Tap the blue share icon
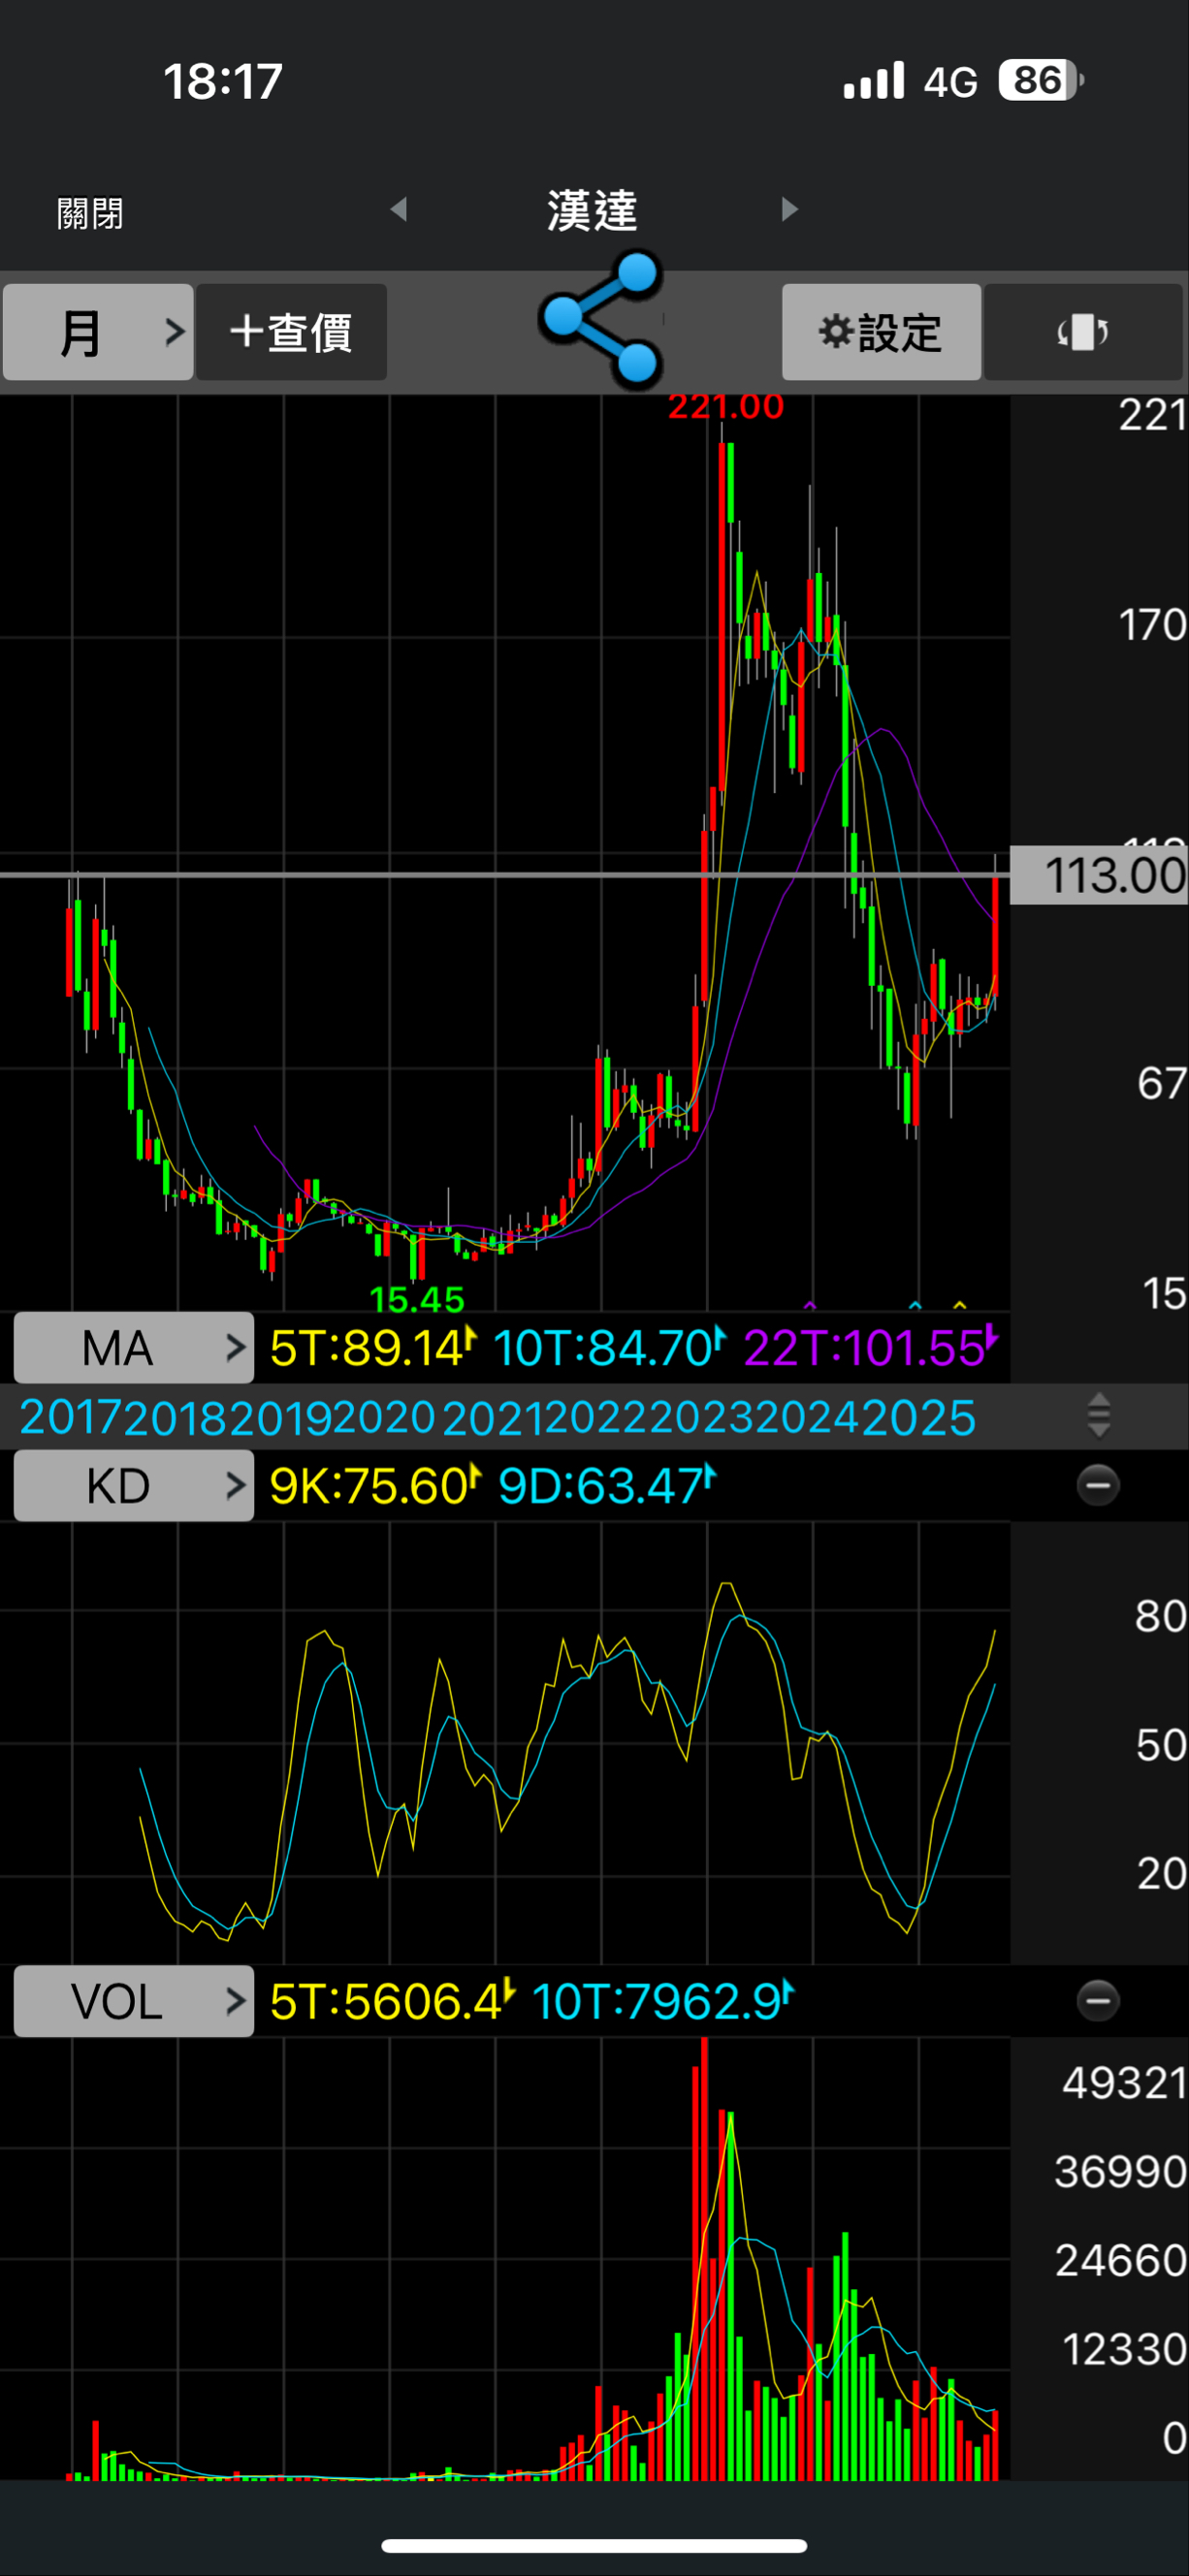The image size is (1189, 2576). tap(601, 319)
